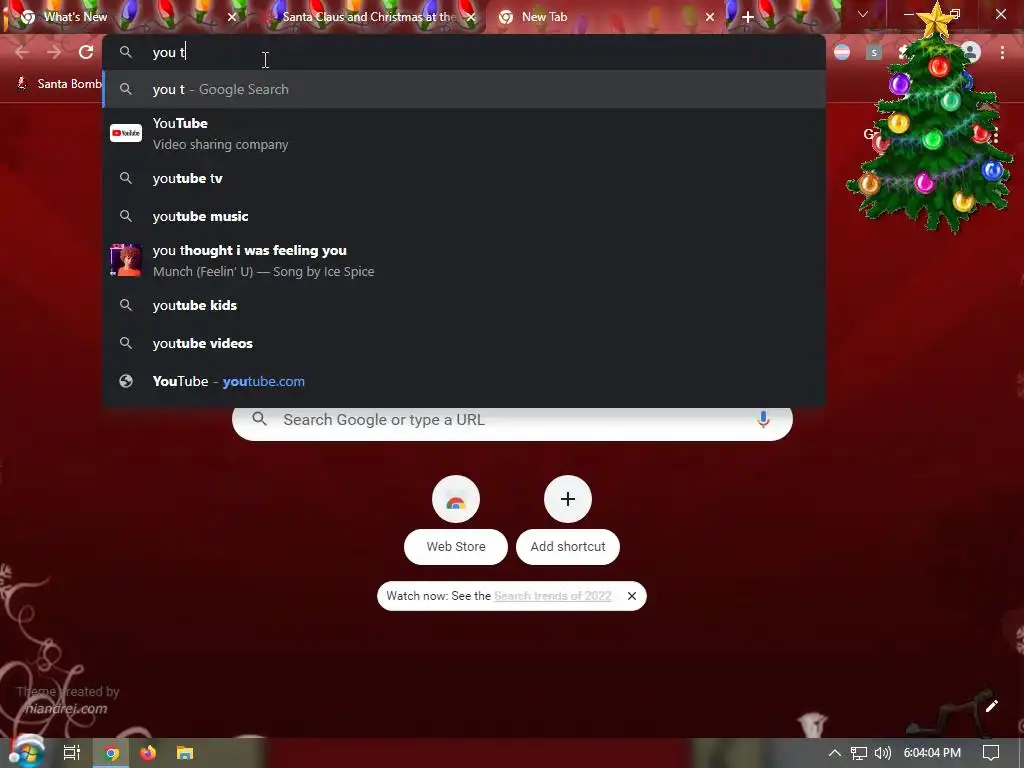The image size is (1024, 768).
Task: Open the Chrome three-dot menu
Action: coord(1002,52)
